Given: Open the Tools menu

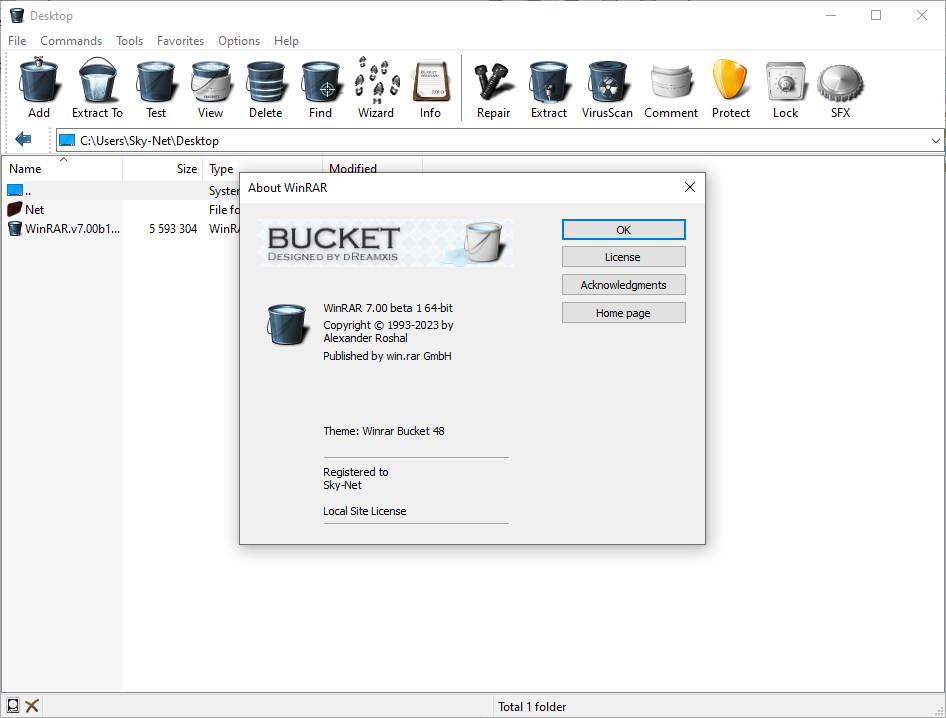Looking at the screenshot, I should click(x=129, y=40).
